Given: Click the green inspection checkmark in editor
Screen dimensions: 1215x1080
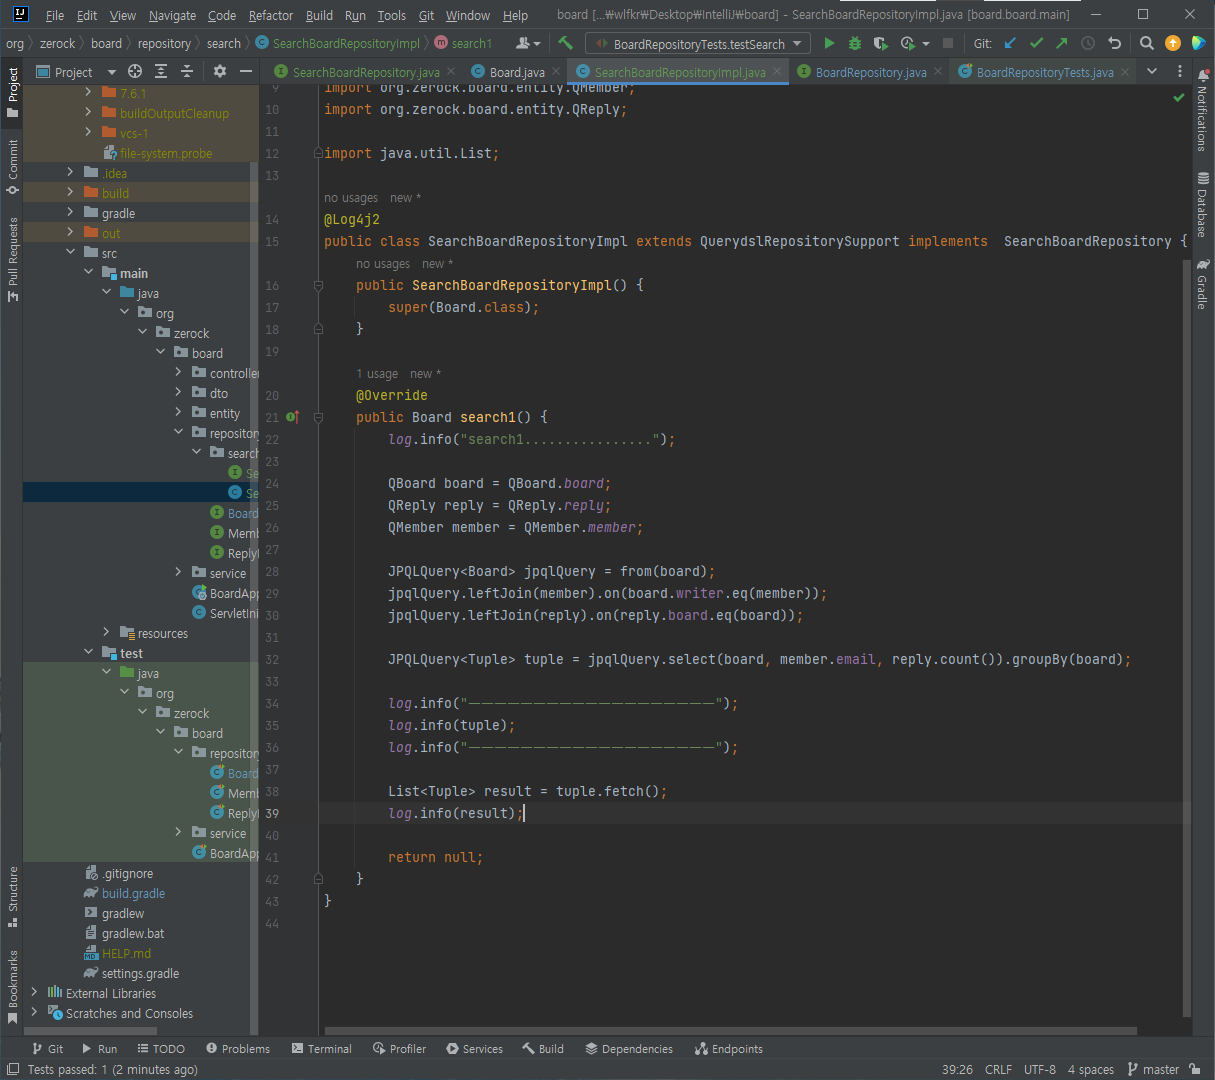Looking at the screenshot, I should [1179, 97].
